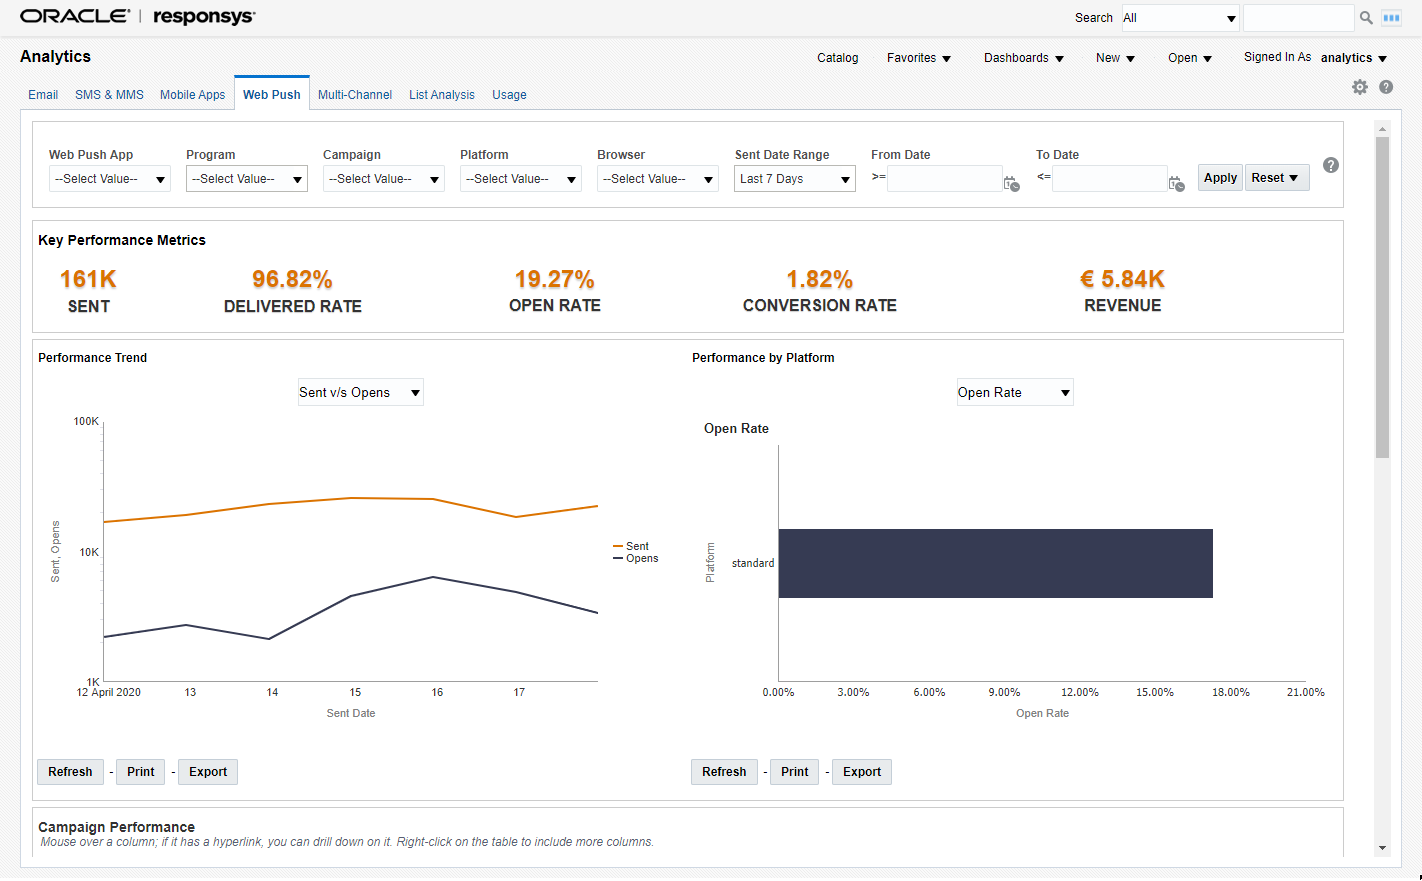Click the filter panel help icon
The height and width of the screenshot is (881, 1422).
click(x=1330, y=165)
